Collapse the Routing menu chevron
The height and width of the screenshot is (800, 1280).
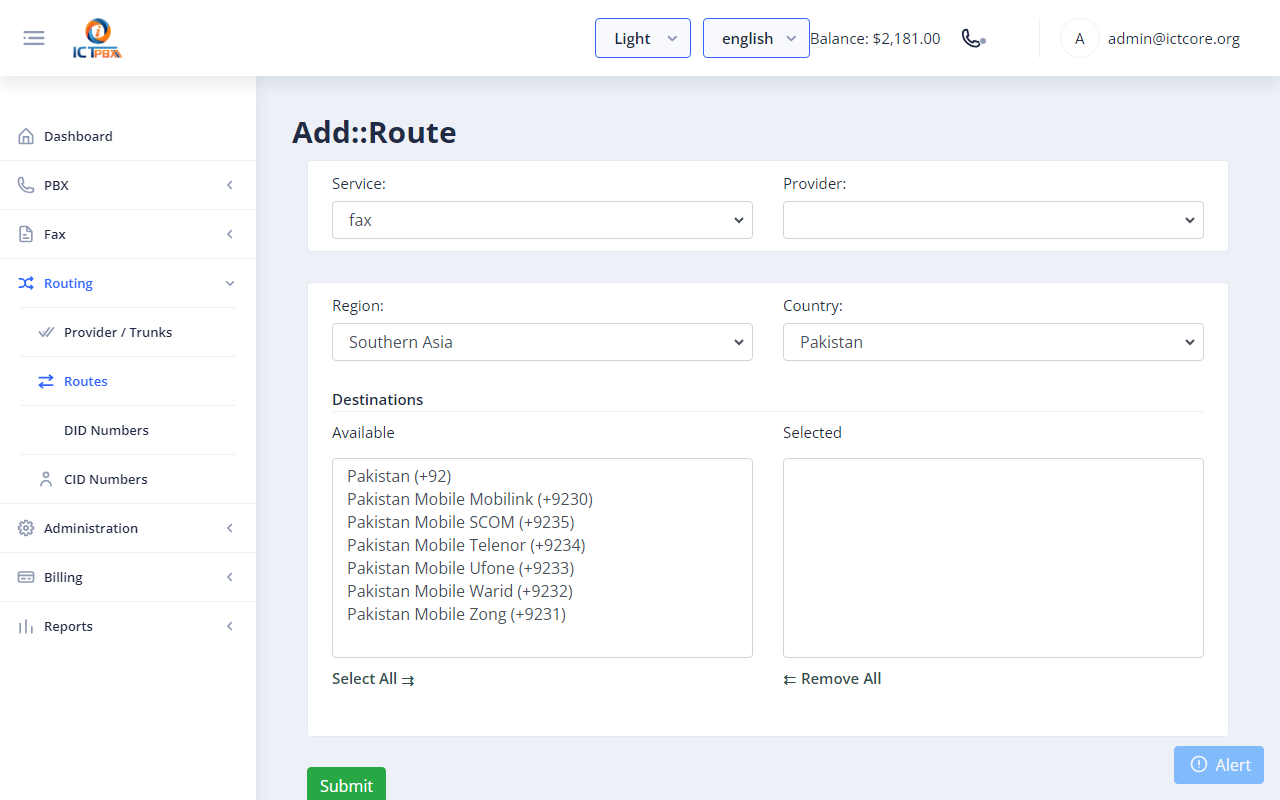pos(230,283)
